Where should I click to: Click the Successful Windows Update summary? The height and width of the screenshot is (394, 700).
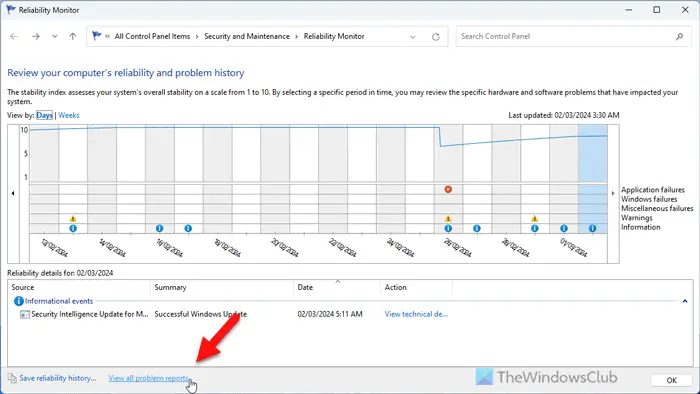pos(200,314)
